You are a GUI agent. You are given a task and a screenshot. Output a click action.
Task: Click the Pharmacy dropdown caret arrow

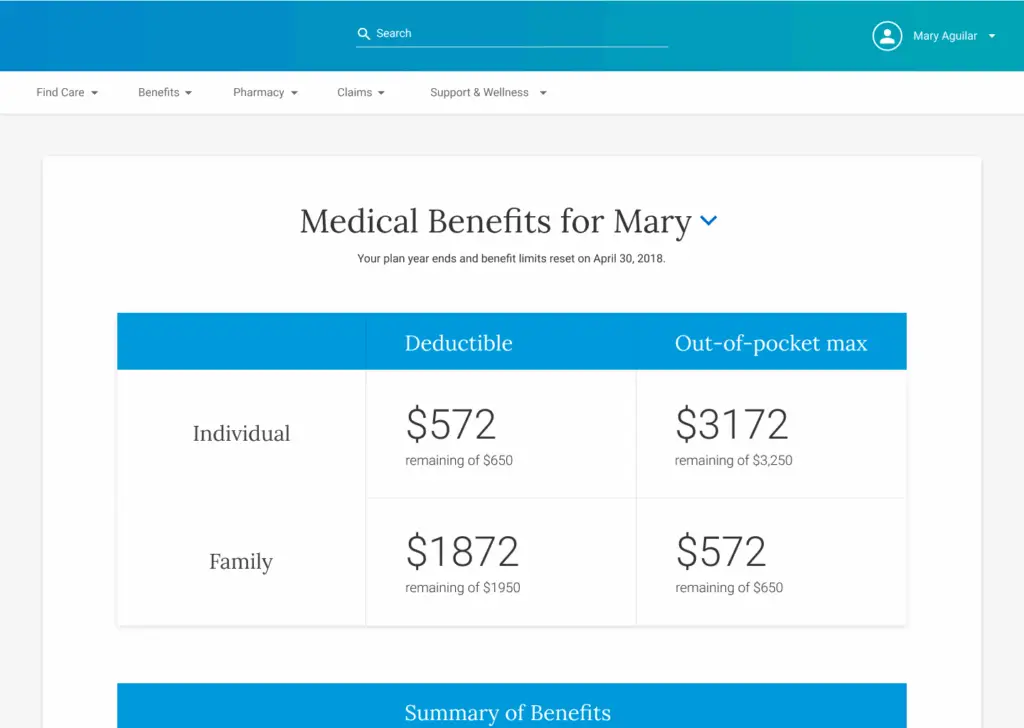coord(294,93)
